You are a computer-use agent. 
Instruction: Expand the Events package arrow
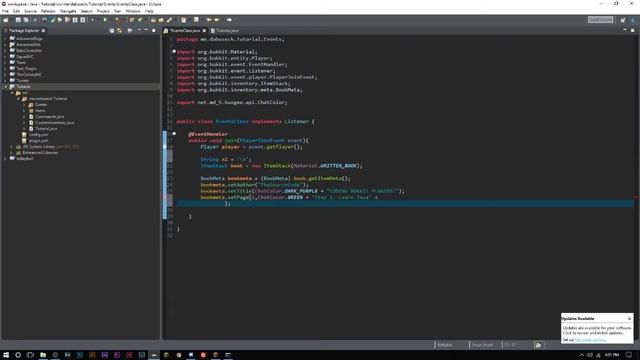24,105
